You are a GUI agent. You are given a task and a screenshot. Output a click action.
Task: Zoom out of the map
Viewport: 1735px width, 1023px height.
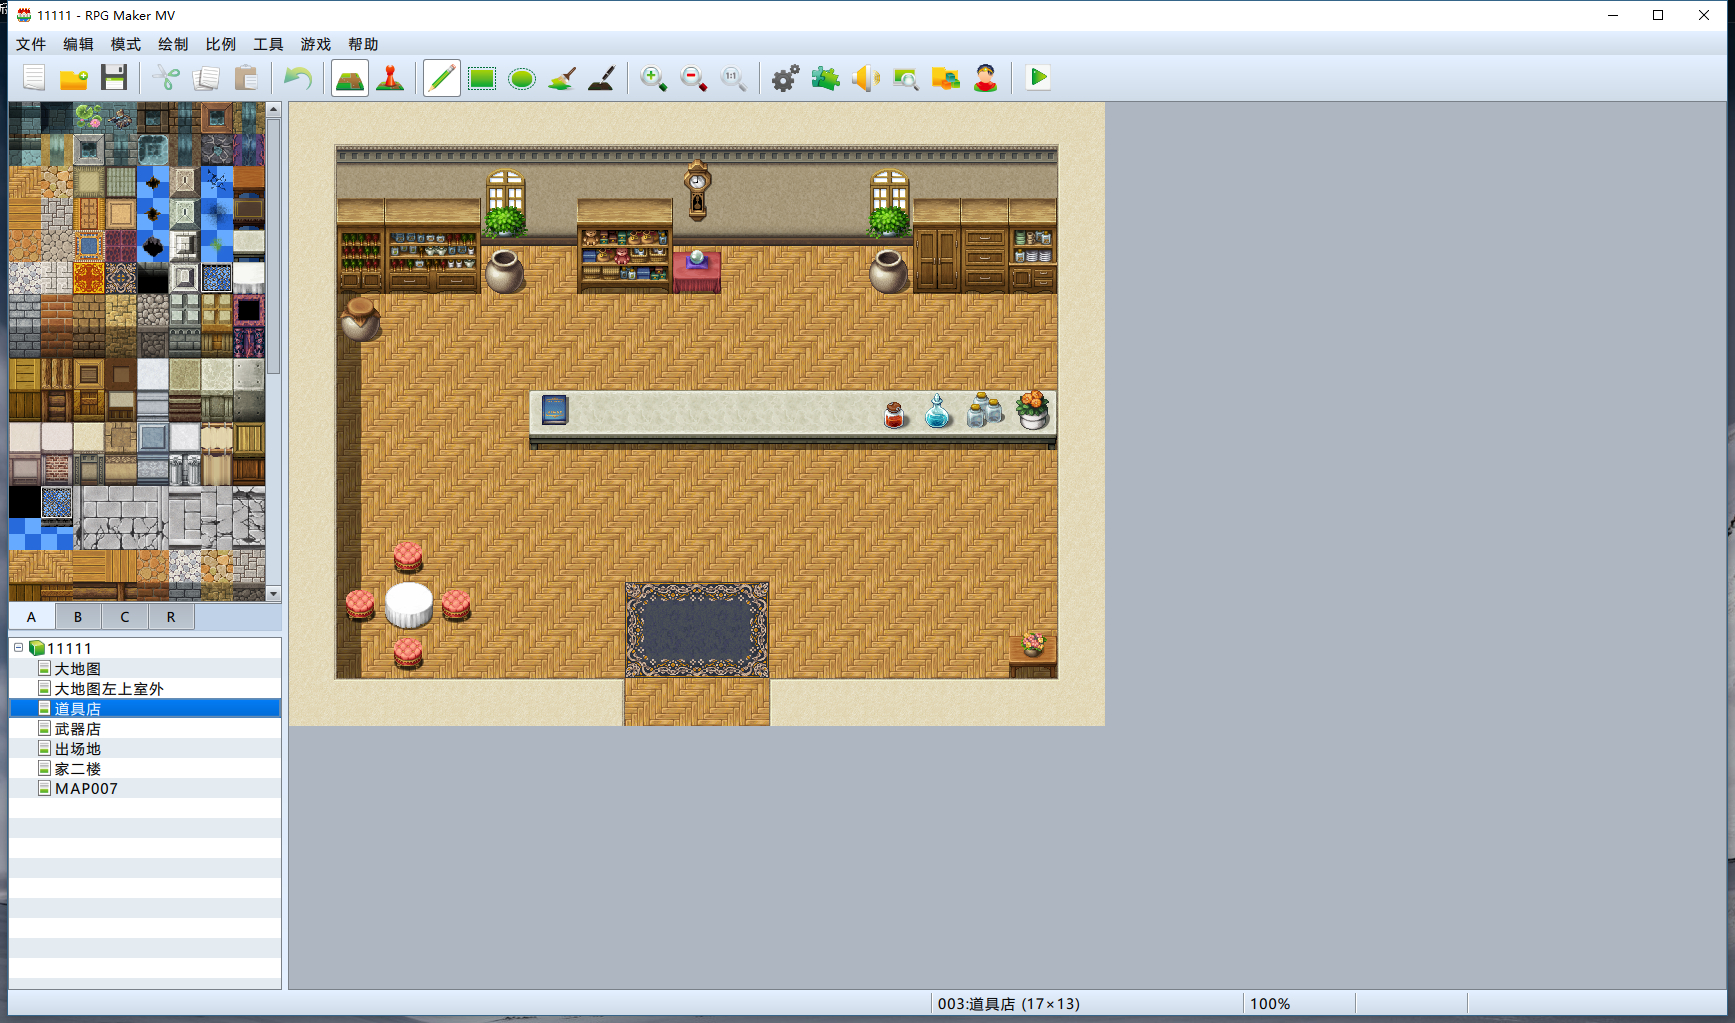(x=694, y=78)
